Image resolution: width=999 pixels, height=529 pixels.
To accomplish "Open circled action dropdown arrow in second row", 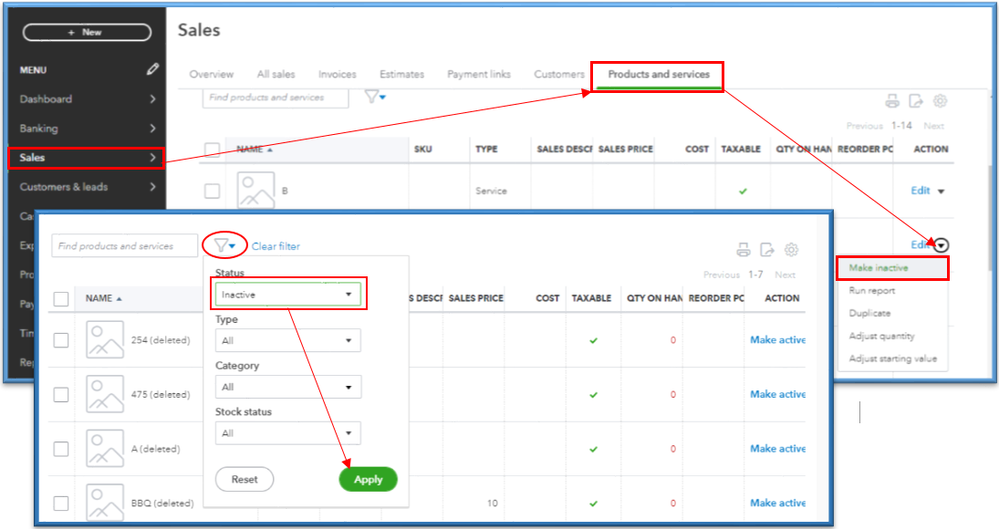I will click(x=942, y=245).
